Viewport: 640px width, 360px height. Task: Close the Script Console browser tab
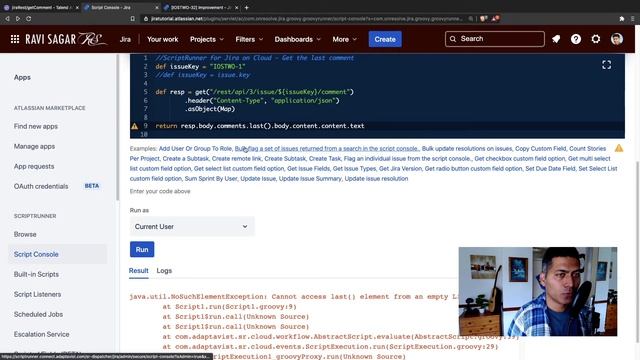point(157,7)
